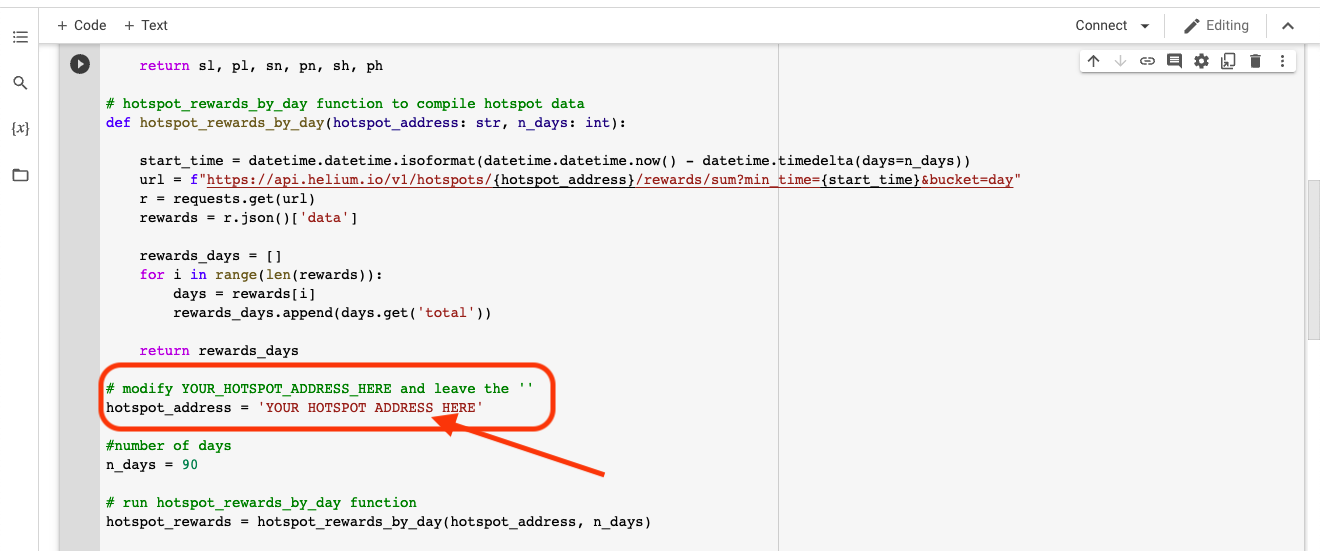Open the Files folder panel
Image resolution: width=1320 pixels, height=551 pixels.
[20, 175]
